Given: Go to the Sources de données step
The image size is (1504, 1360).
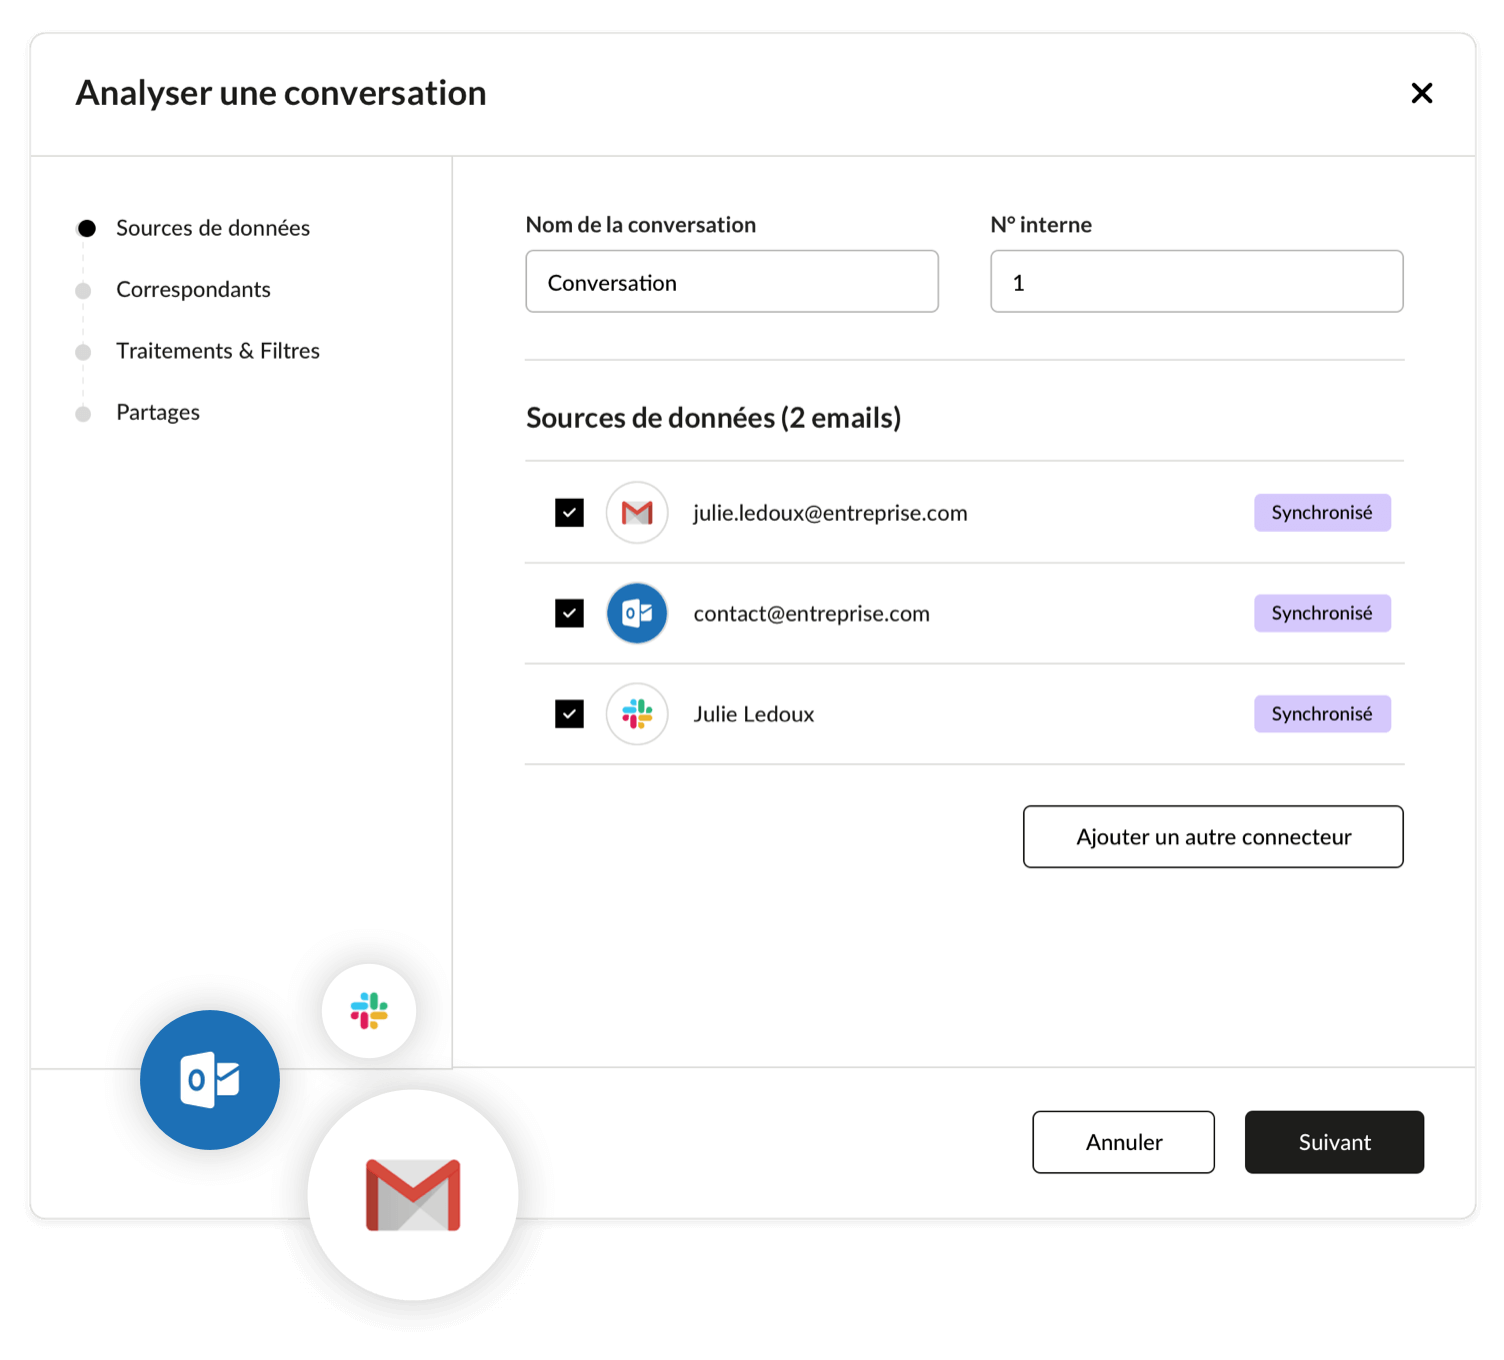Looking at the screenshot, I should (212, 228).
